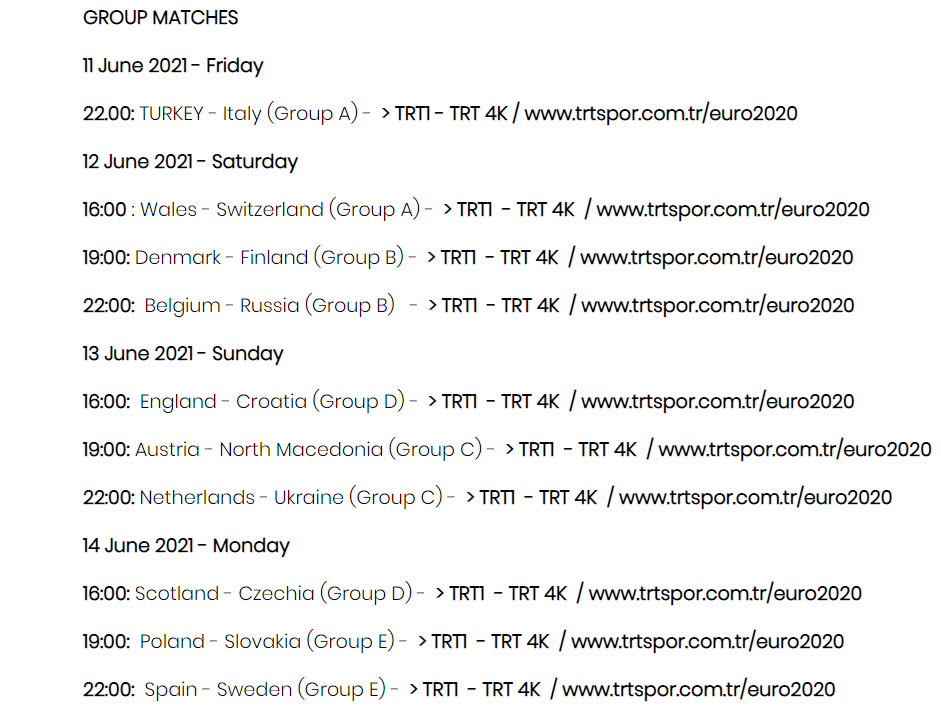This screenshot has height=728, width=941.
Task: Select the TURKEY - Italy (Group A) text
Action: coord(249,113)
